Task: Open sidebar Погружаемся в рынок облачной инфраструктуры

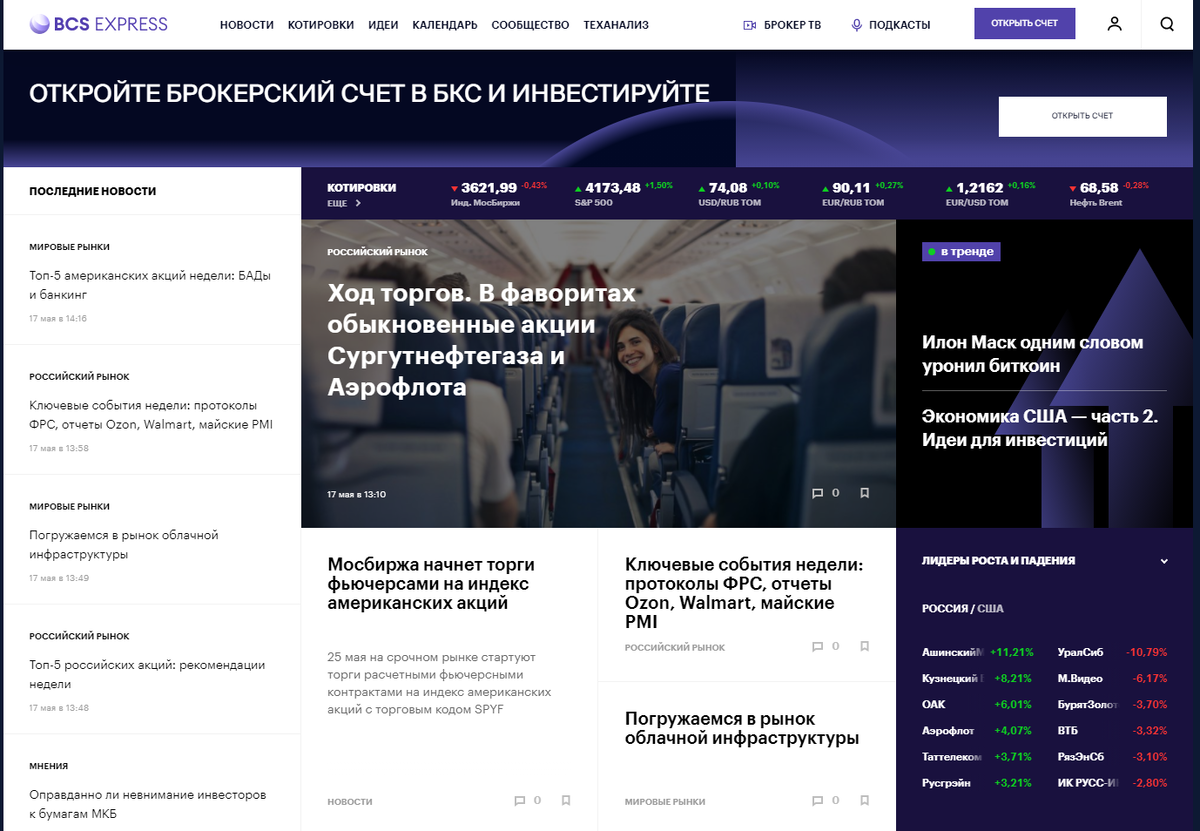Action: [x=124, y=545]
